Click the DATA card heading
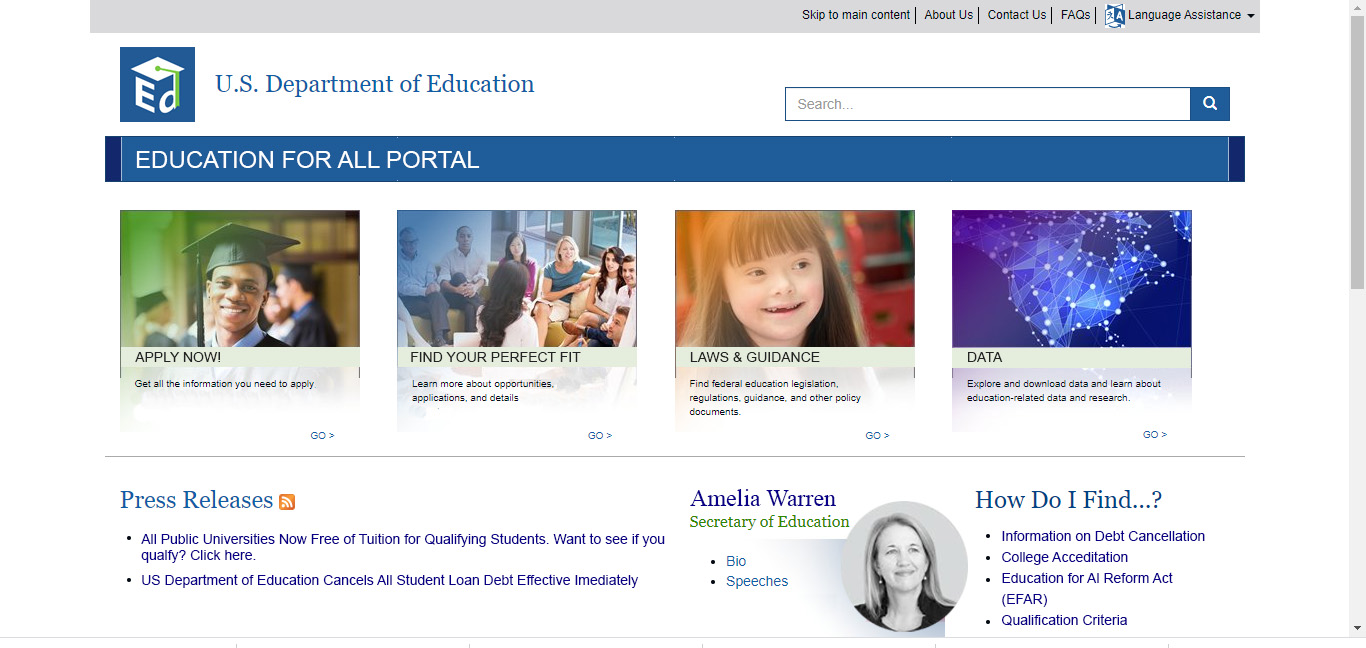 click(x=984, y=357)
